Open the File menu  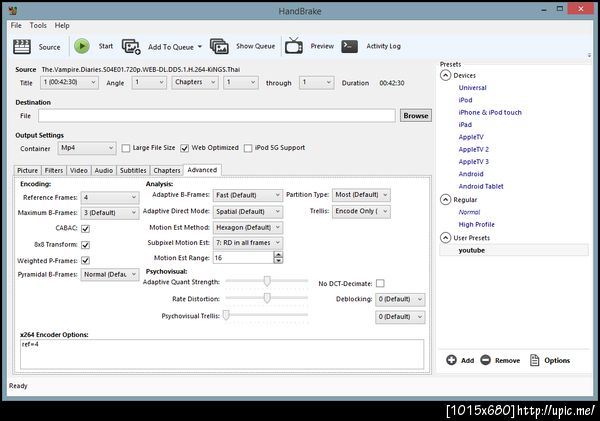click(16, 26)
